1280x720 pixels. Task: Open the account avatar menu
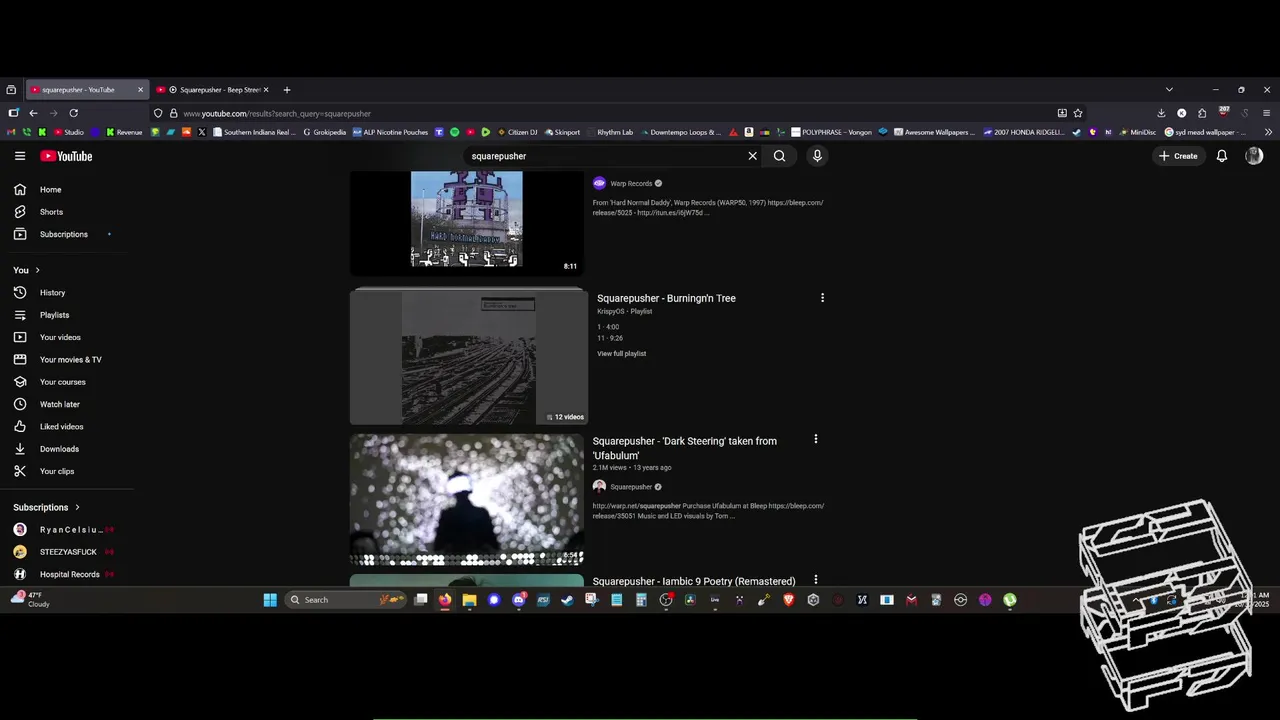[1254, 156]
